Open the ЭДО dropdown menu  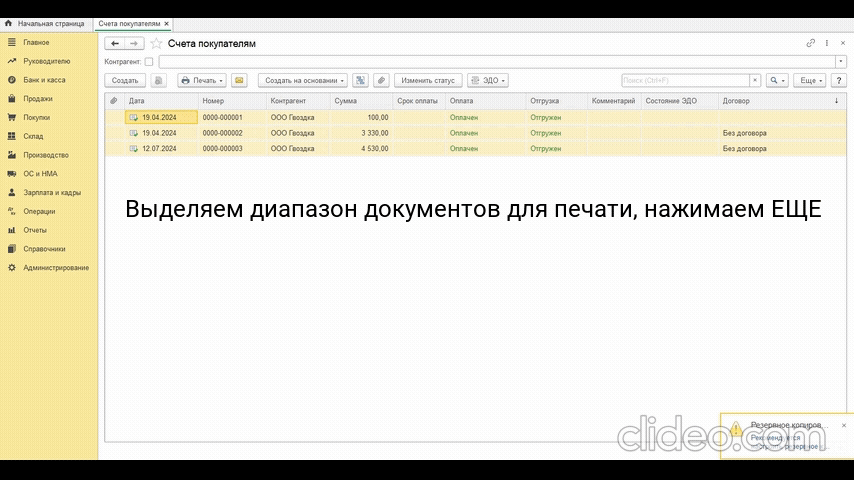coord(488,80)
